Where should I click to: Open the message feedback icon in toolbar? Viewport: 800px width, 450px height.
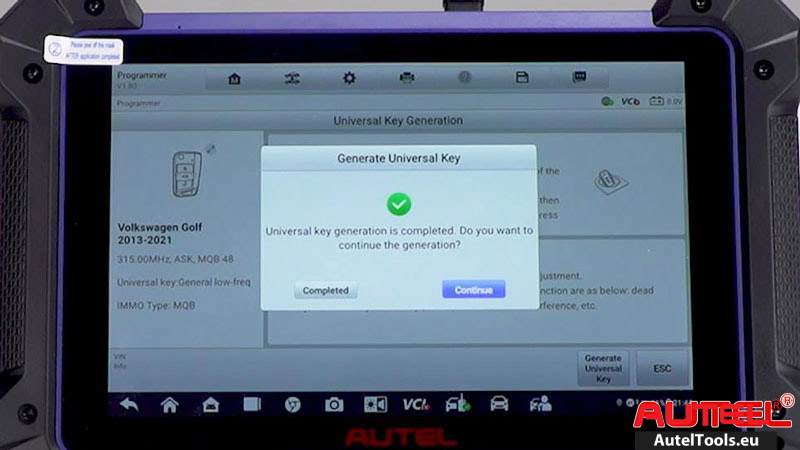[578, 78]
